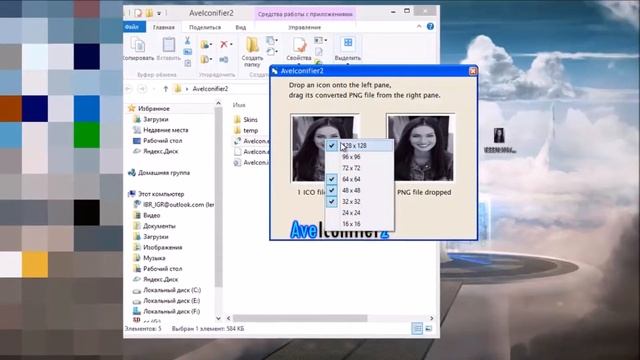Click the up arrow navigation icon

pos(165,89)
